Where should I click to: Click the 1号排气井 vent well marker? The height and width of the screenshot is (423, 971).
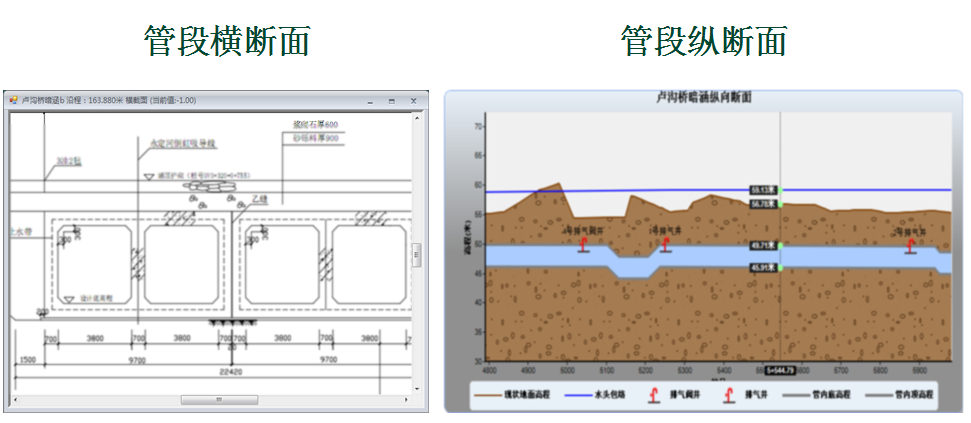coord(666,245)
